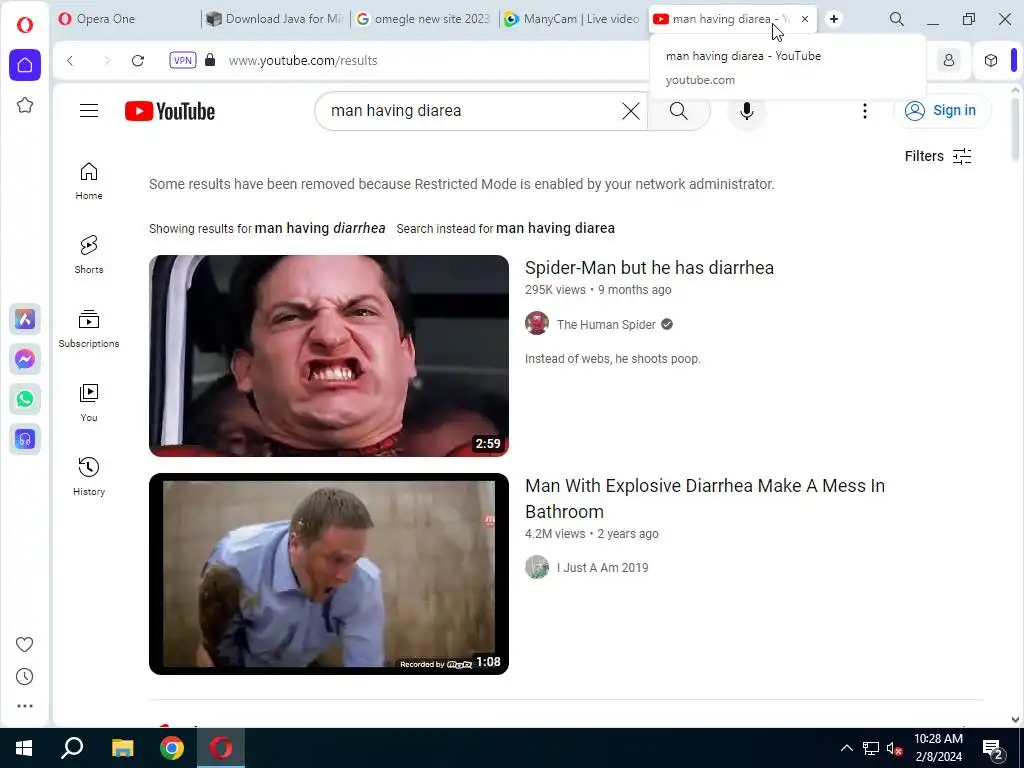Open the Opera main menu logo
This screenshot has height=768, width=1024.
coord(25,25)
